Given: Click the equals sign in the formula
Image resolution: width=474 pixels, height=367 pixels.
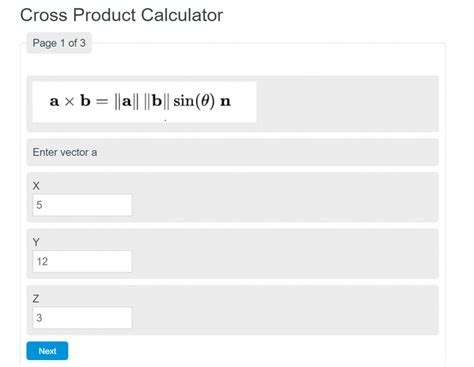Looking at the screenshot, I should click(x=102, y=101).
